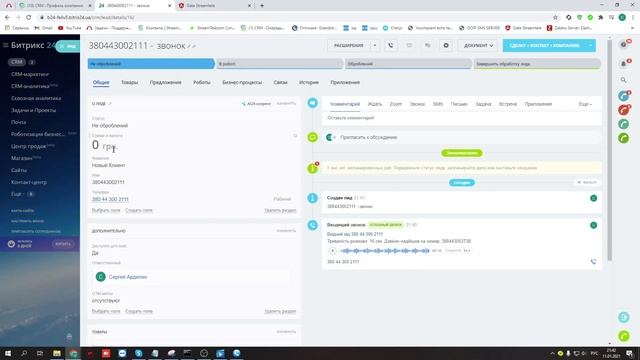The image size is (640, 360).
Task: Switch to the История tab
Action: coord(309,82)
